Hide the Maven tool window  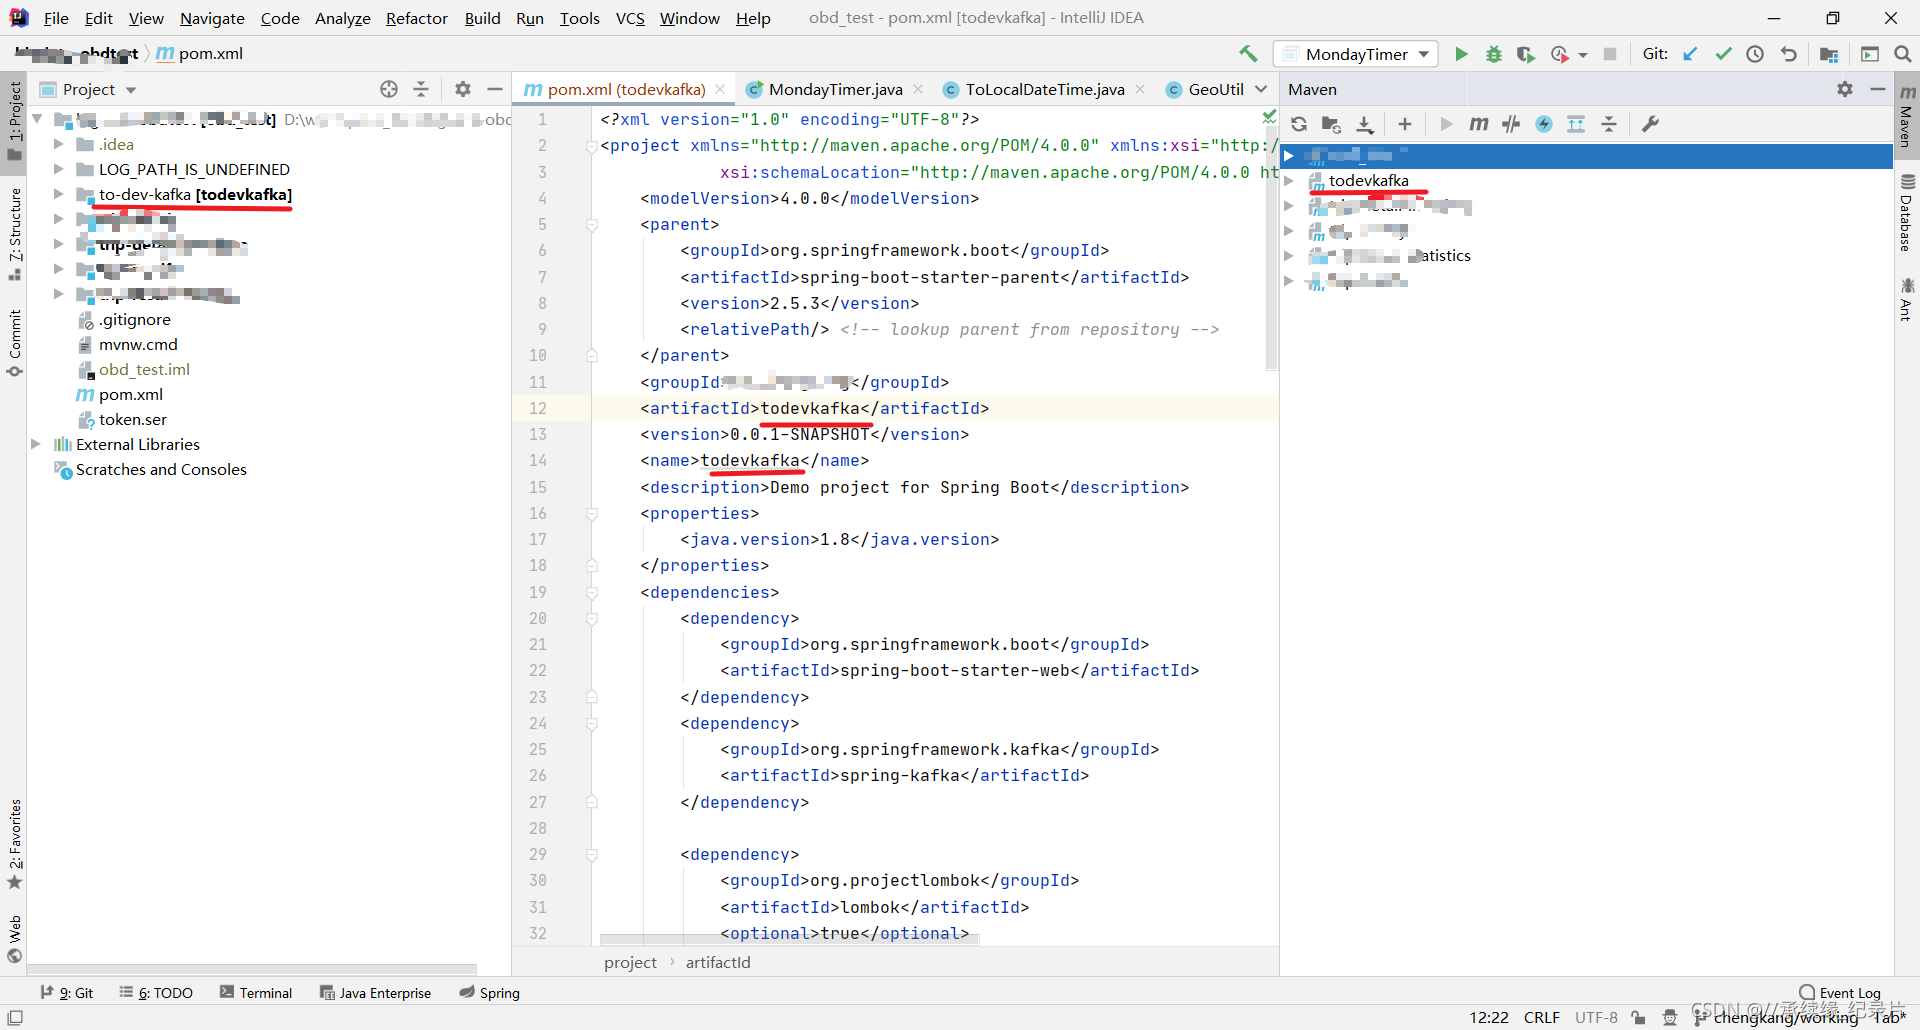pos(1877,89)
